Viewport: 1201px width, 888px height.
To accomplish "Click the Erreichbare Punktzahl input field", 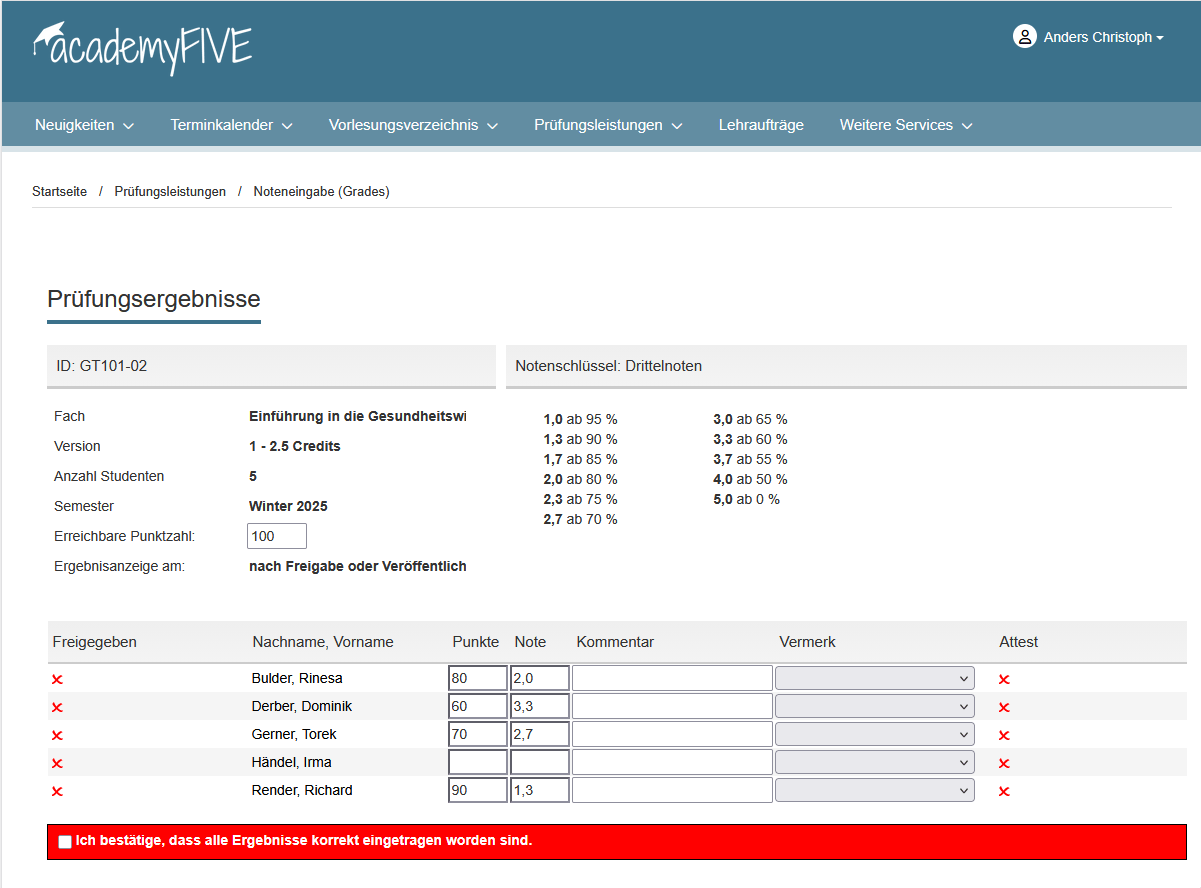I will click(x=276, y=536).
